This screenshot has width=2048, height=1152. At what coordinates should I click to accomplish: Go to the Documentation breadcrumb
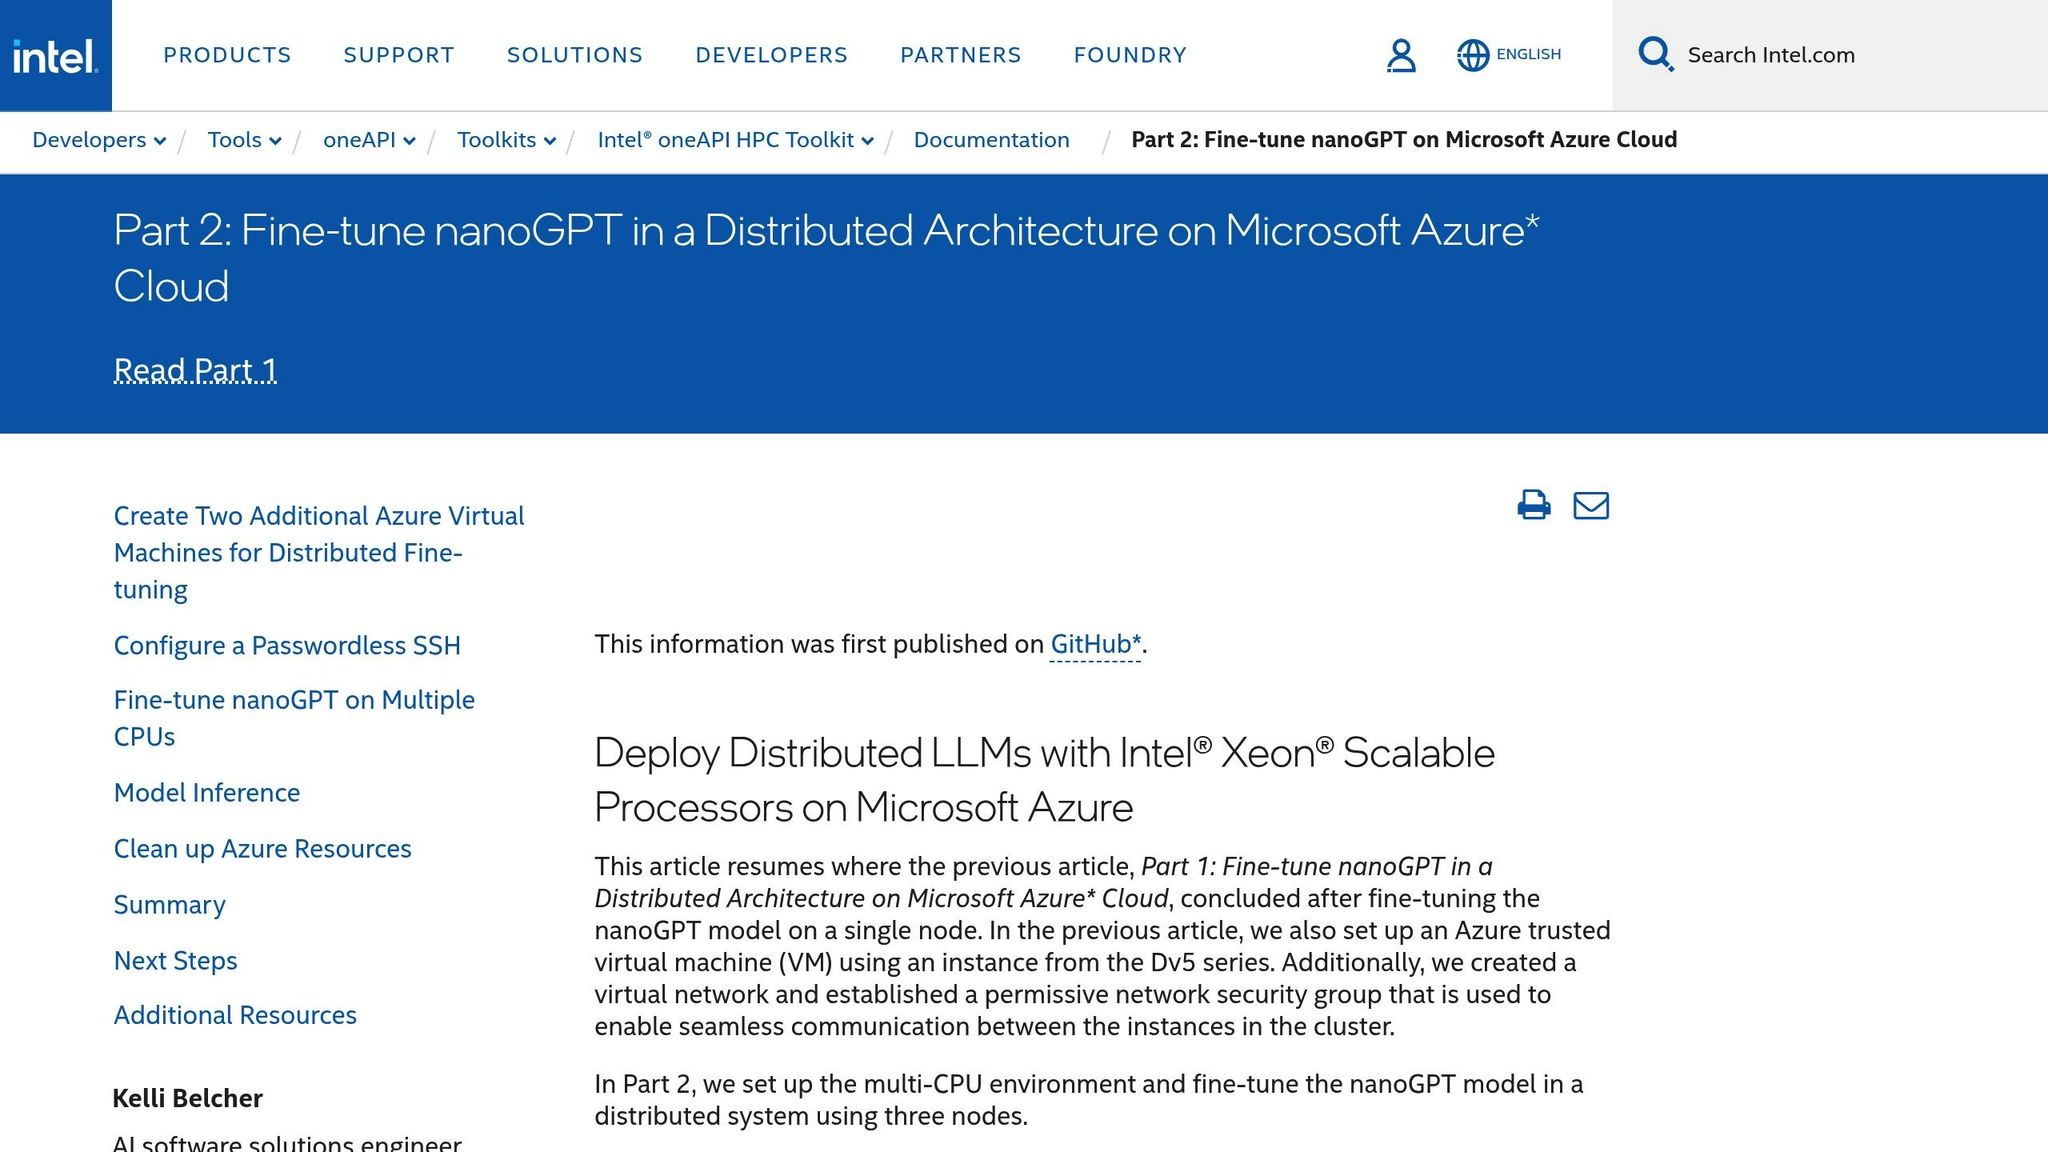tap(991, 140)
